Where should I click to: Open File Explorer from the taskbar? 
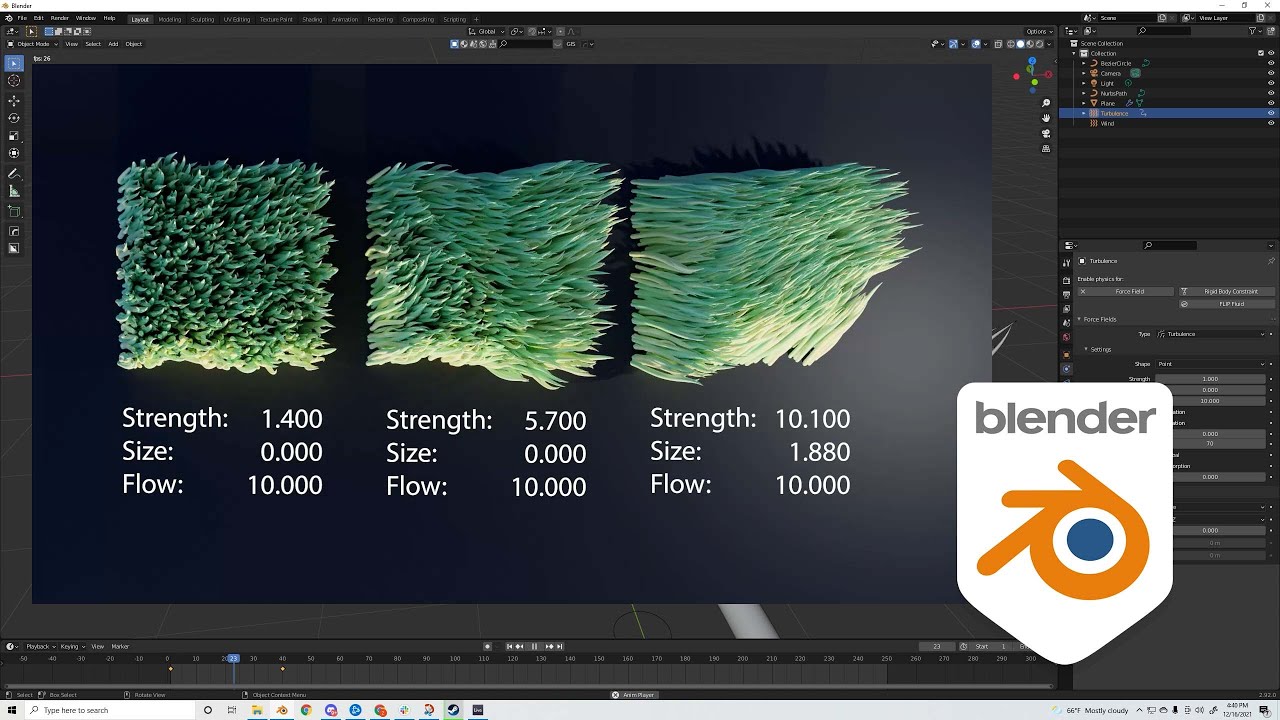pos(257,710)
